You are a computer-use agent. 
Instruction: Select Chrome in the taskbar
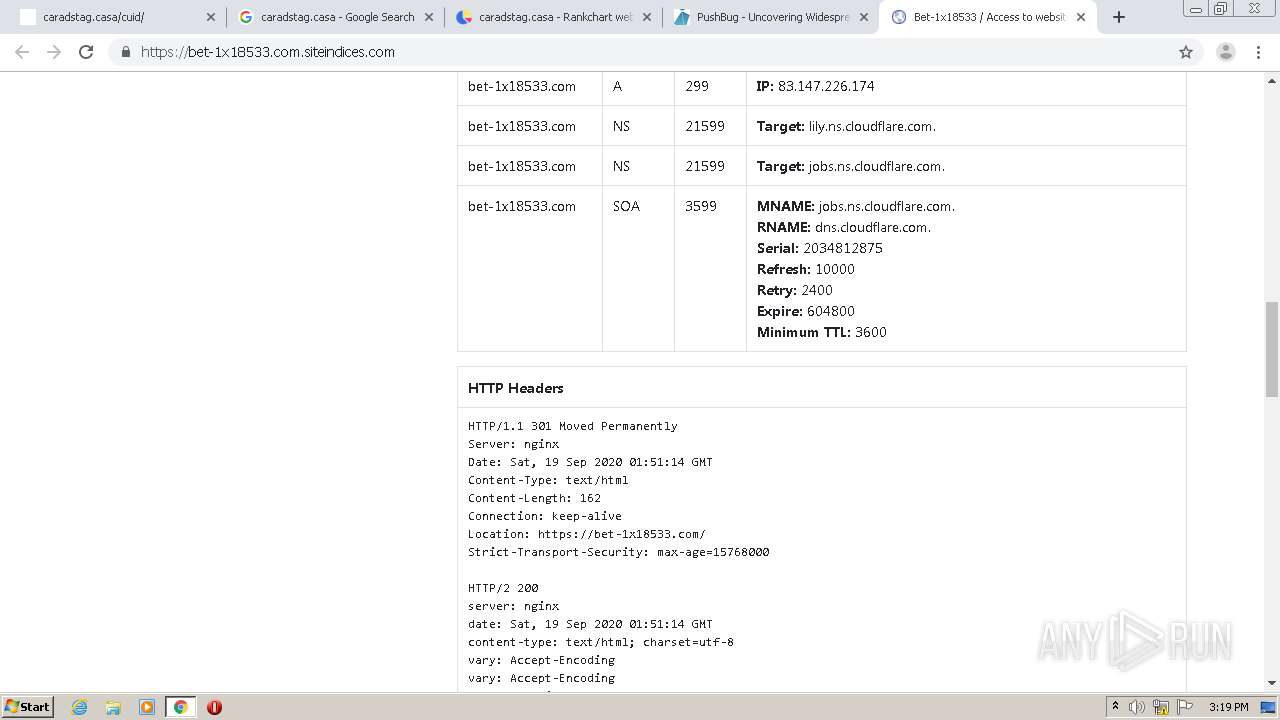point(180,707)
